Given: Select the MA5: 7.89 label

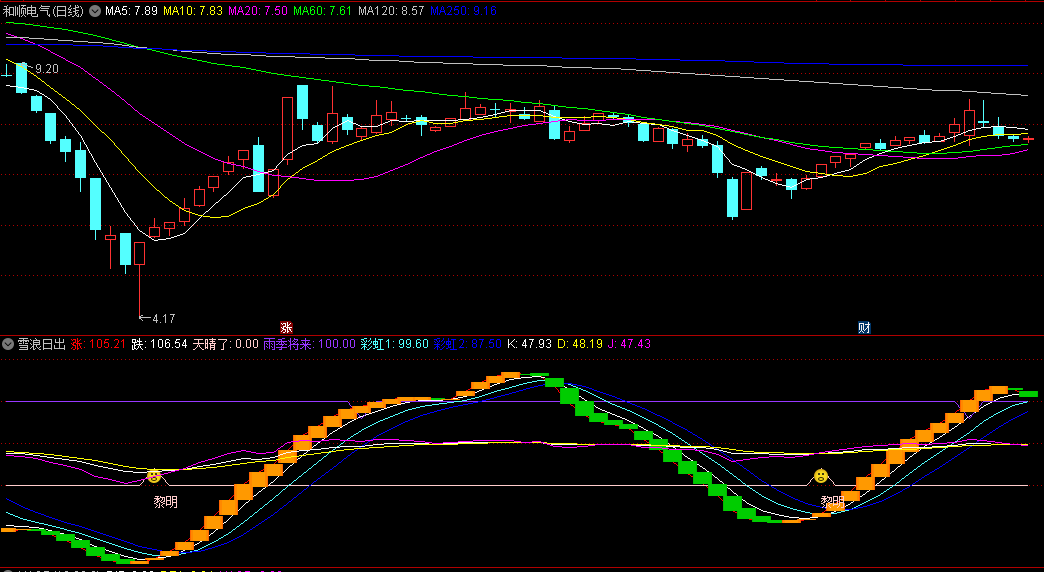Looking at the screenshot, I should tap(131, 11).
